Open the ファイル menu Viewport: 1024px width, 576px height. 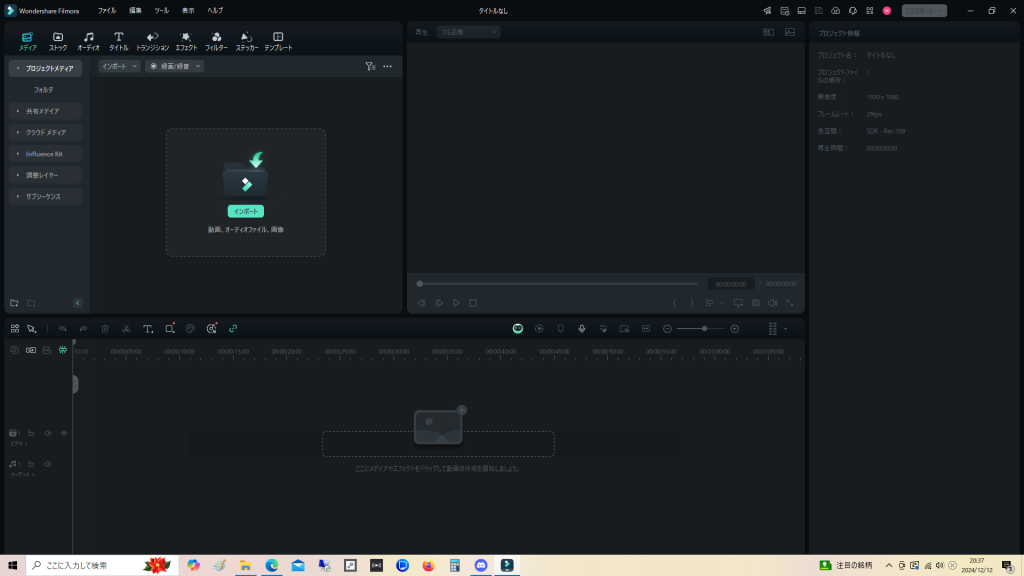point(106,10)
